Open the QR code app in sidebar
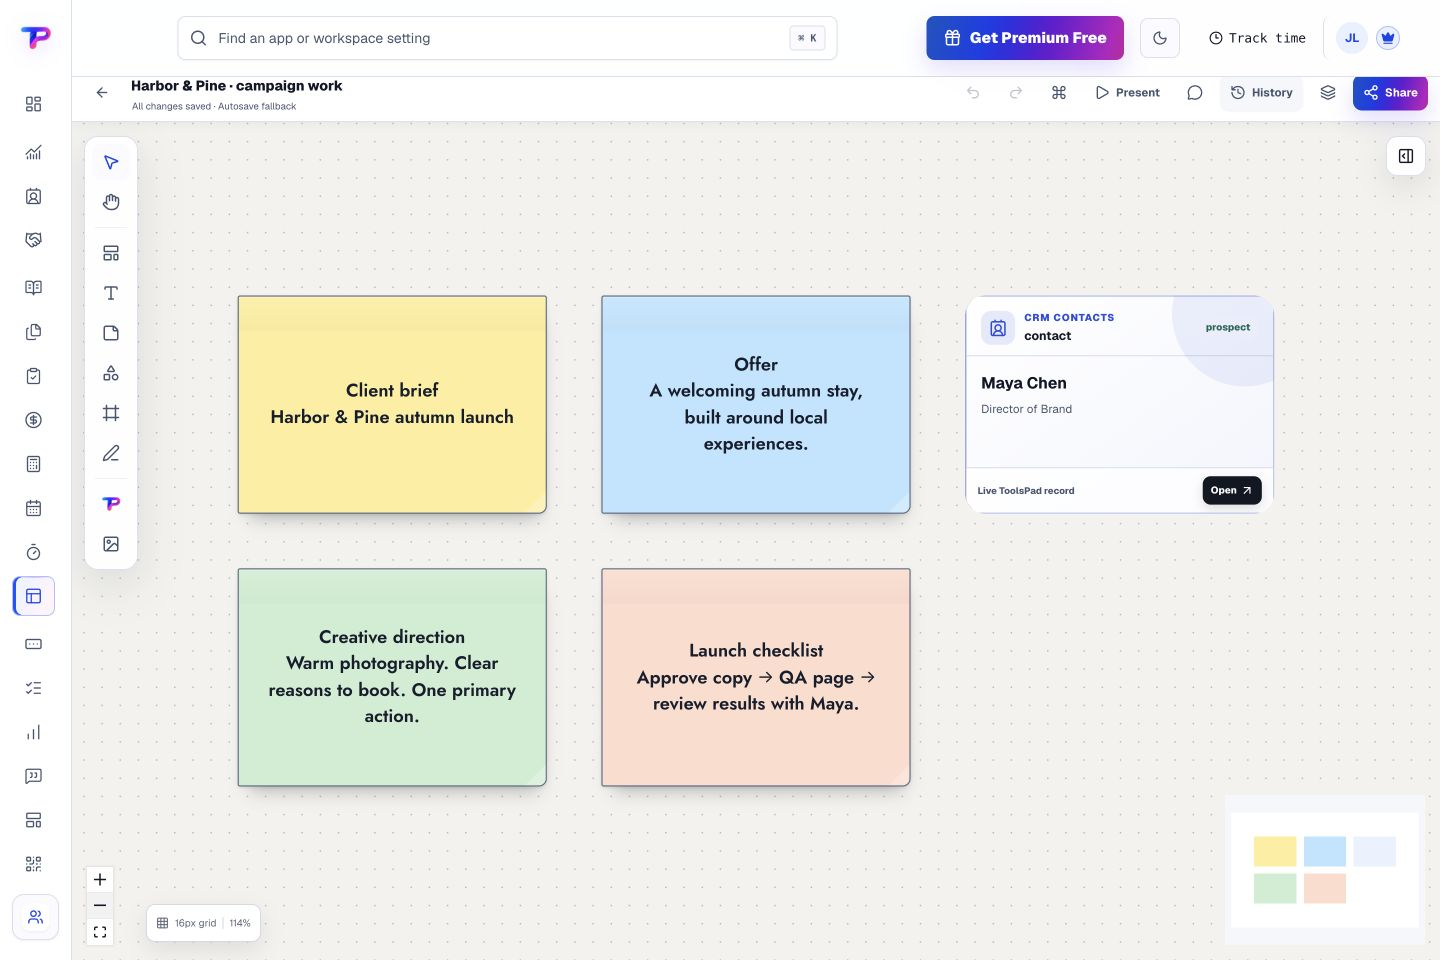The image size is (1440, 960). pyautogui.click(x=33, y=864)
